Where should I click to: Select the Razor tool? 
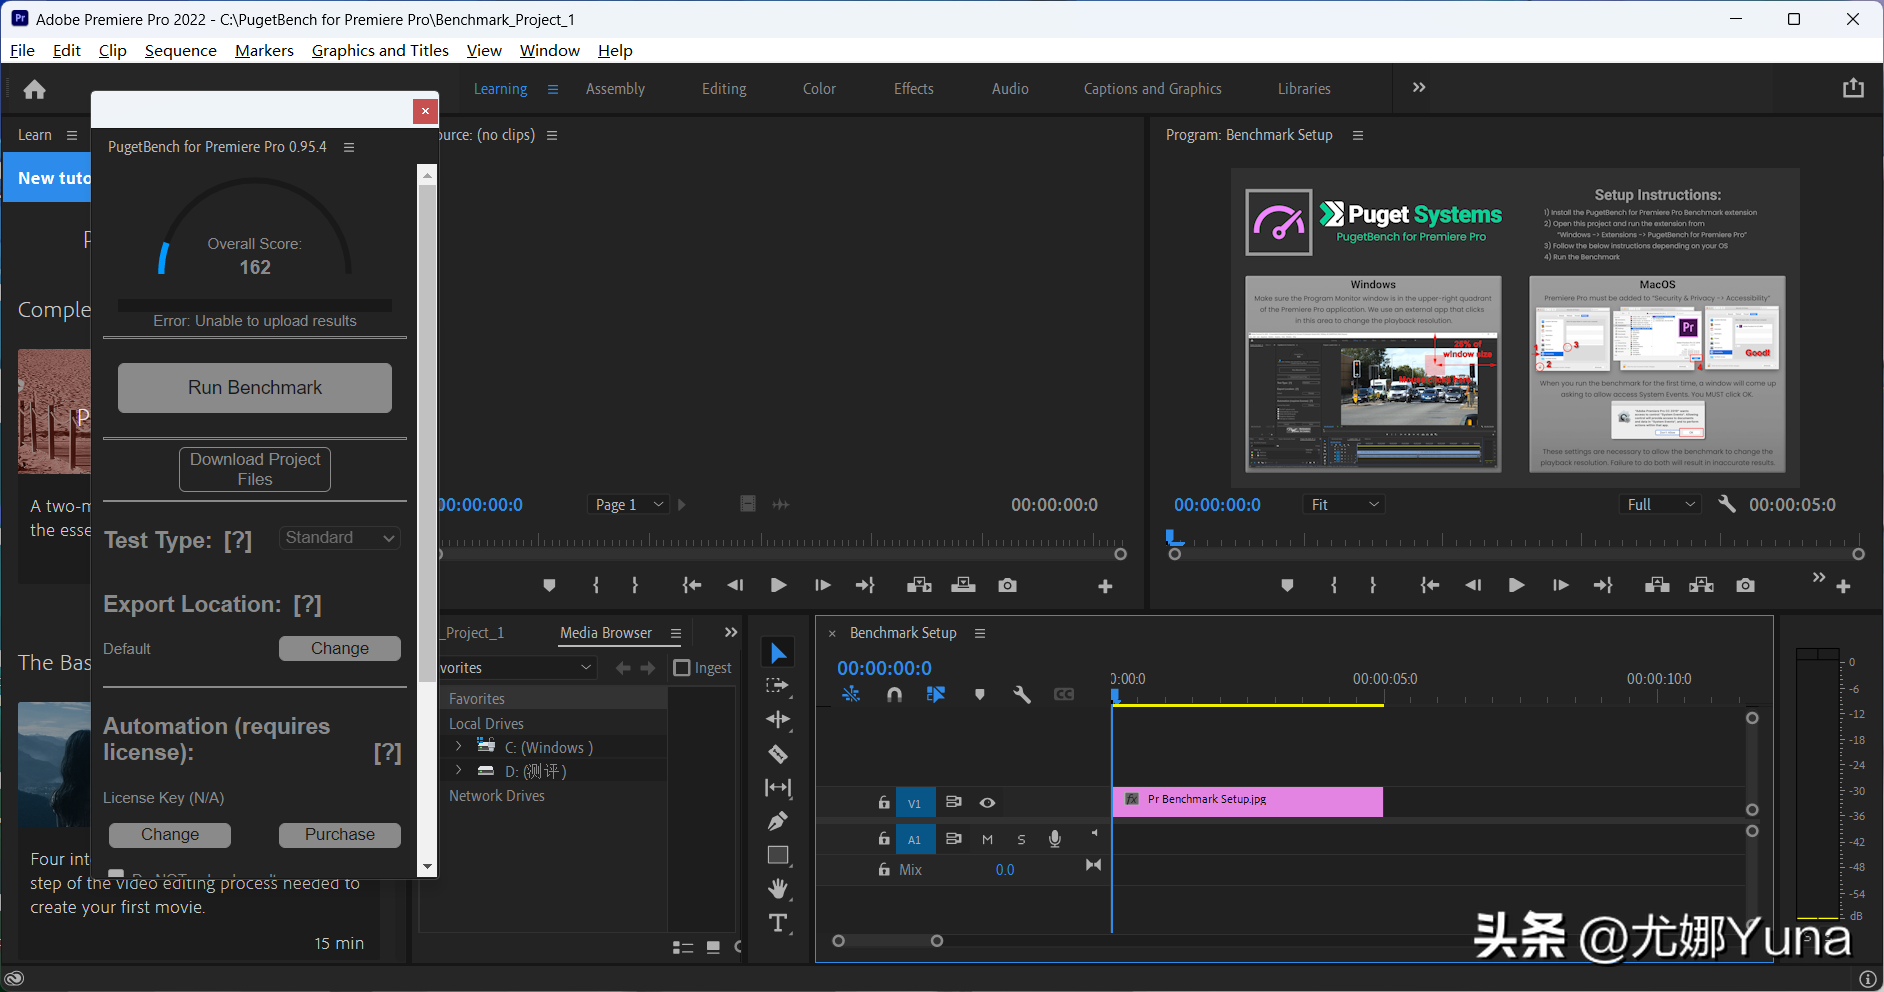(x=778, y=754)
